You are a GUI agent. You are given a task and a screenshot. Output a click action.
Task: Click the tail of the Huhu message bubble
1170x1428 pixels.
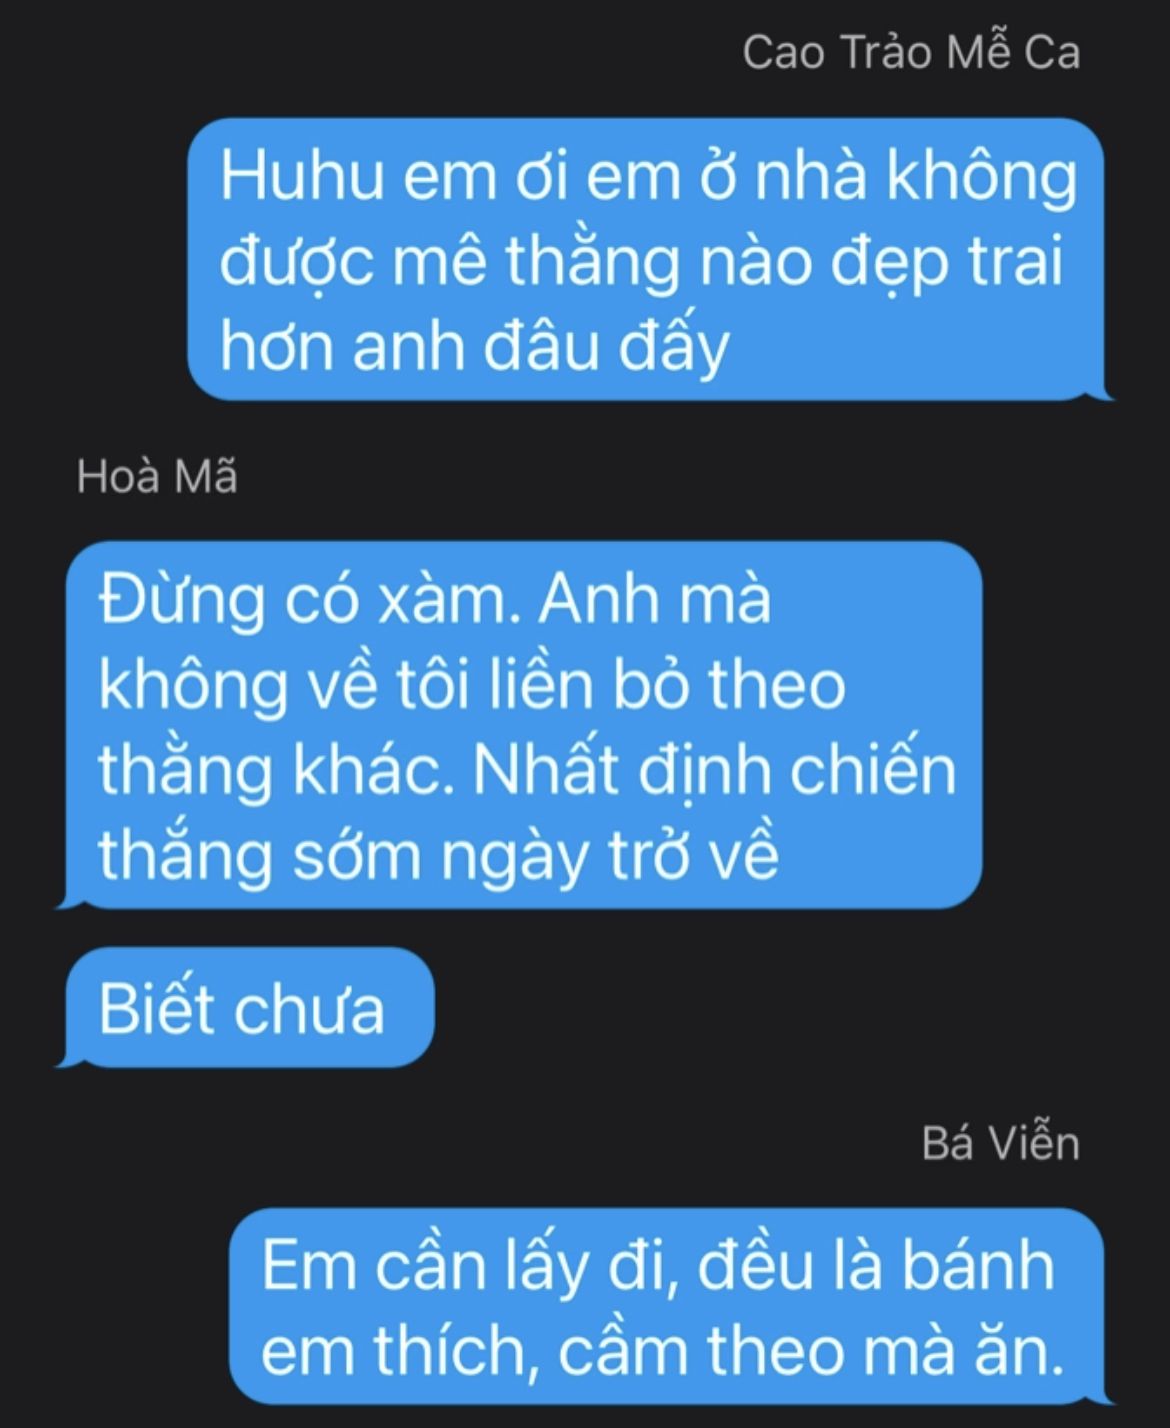click(1102, 390)
